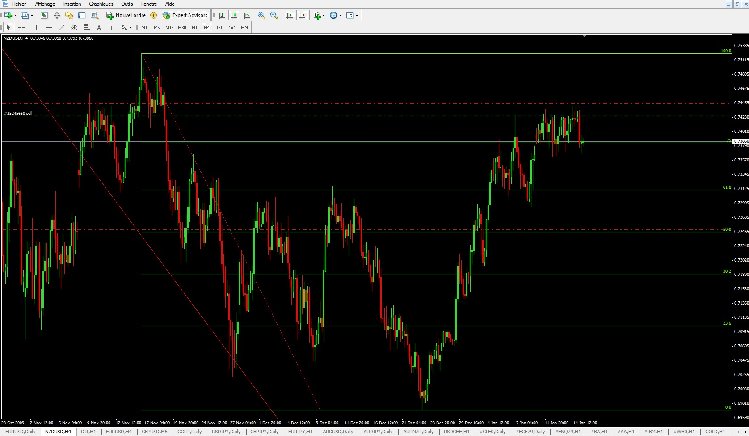Open the Affichage menu
This screenshot has height=436, width=749.
[45, 4]
